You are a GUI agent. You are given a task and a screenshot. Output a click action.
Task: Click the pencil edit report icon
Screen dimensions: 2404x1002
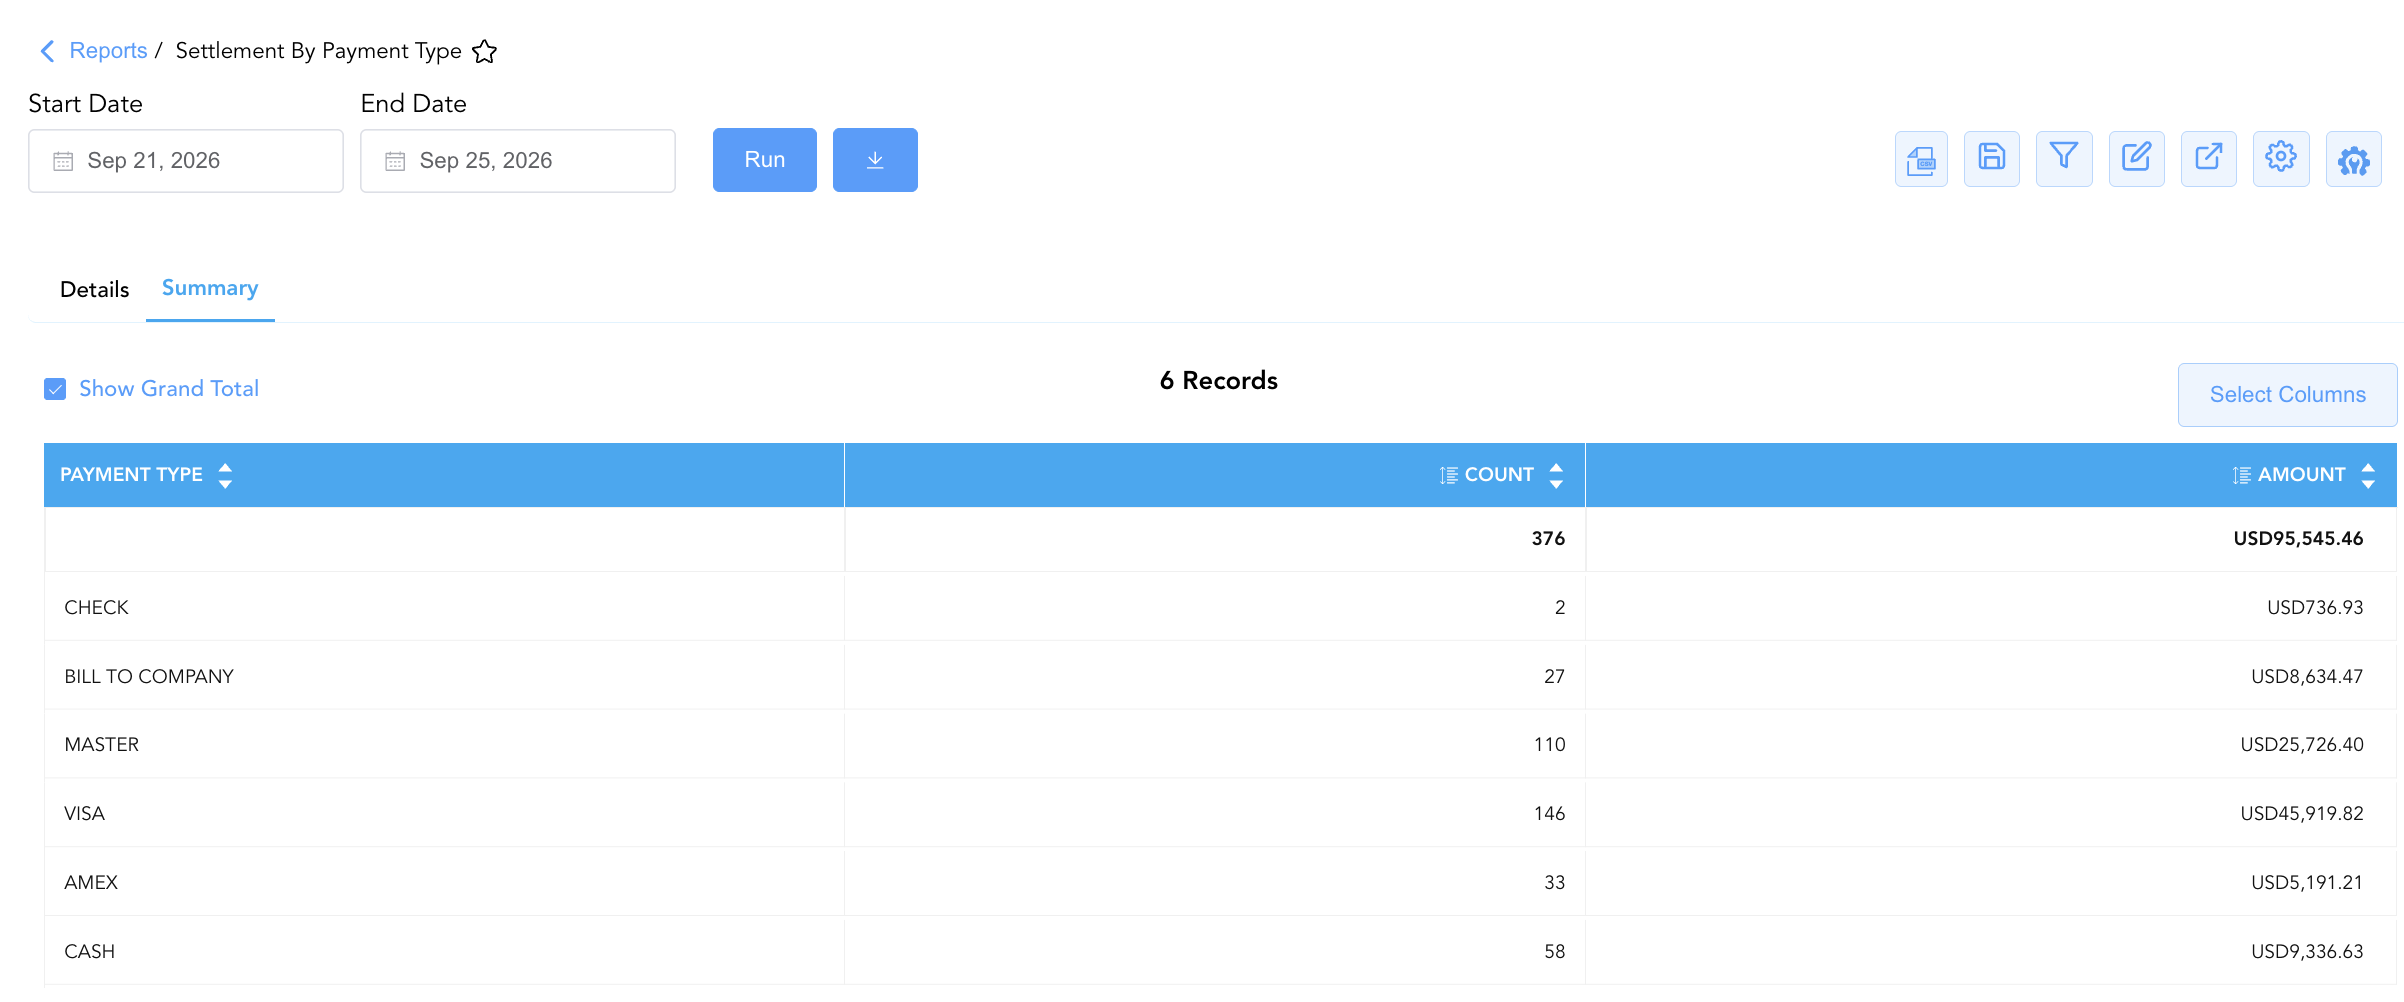tap(2137, 159)
